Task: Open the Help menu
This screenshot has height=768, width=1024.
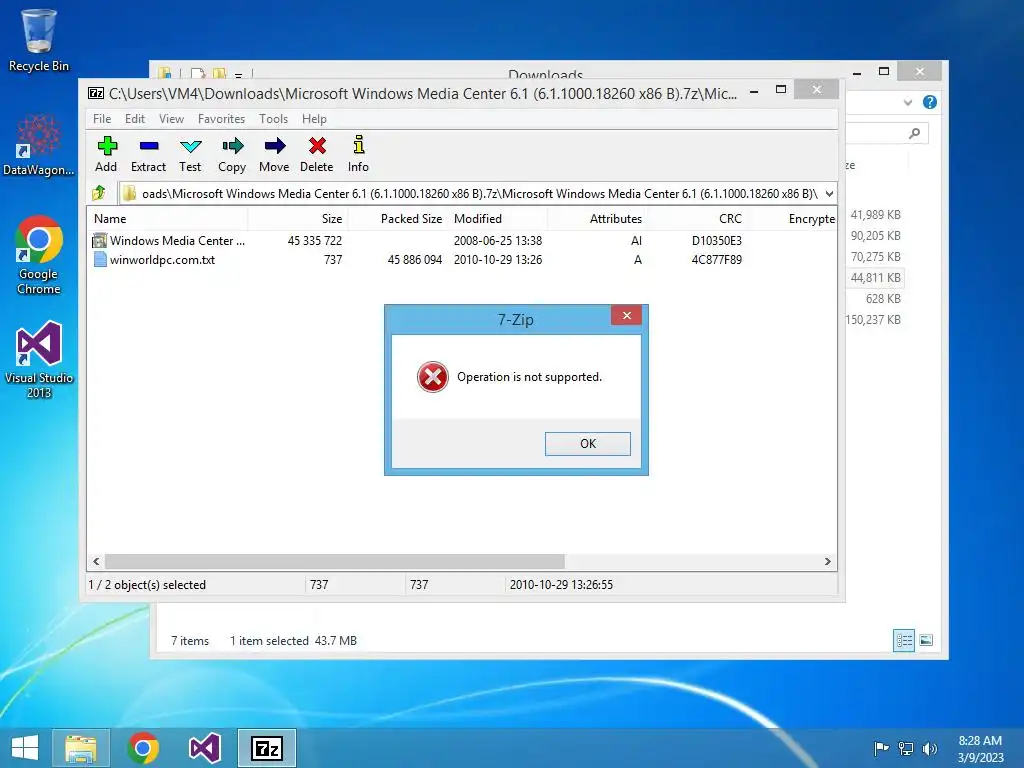Action: click(x=314, y=119)
